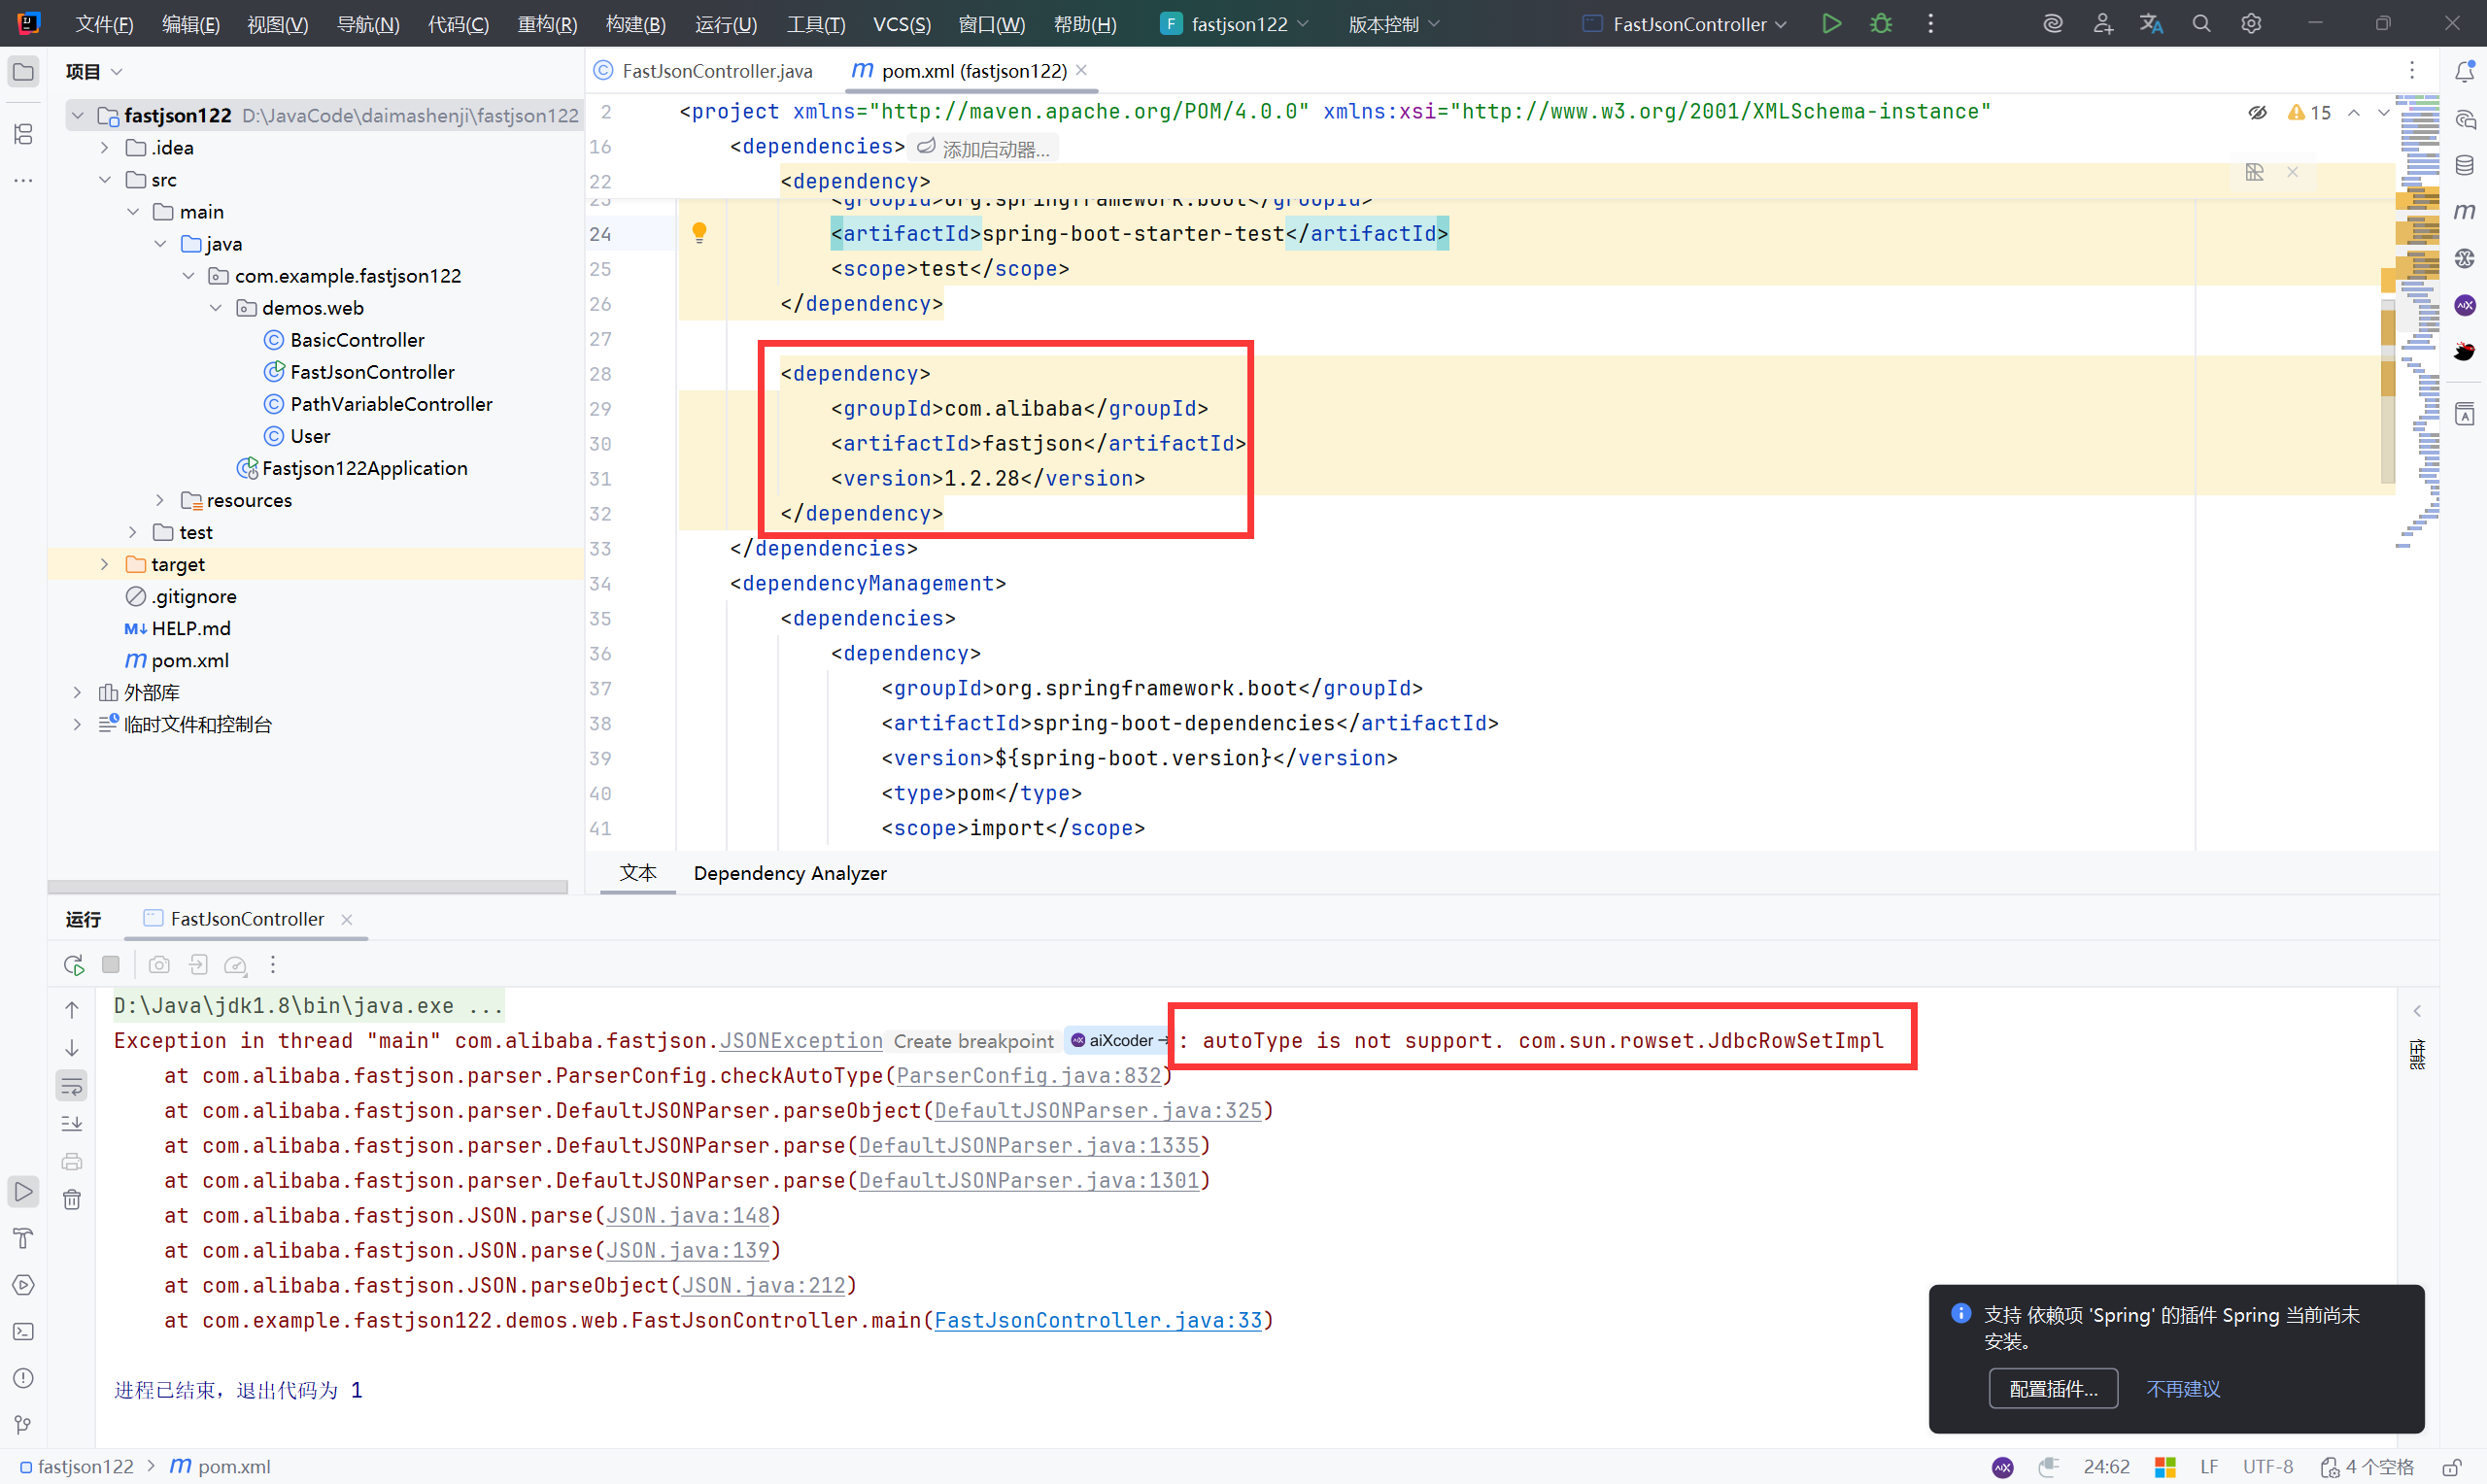Open the Maven tool window icon
This screenshot has width=2487, height=1484.
(2465, 211)
